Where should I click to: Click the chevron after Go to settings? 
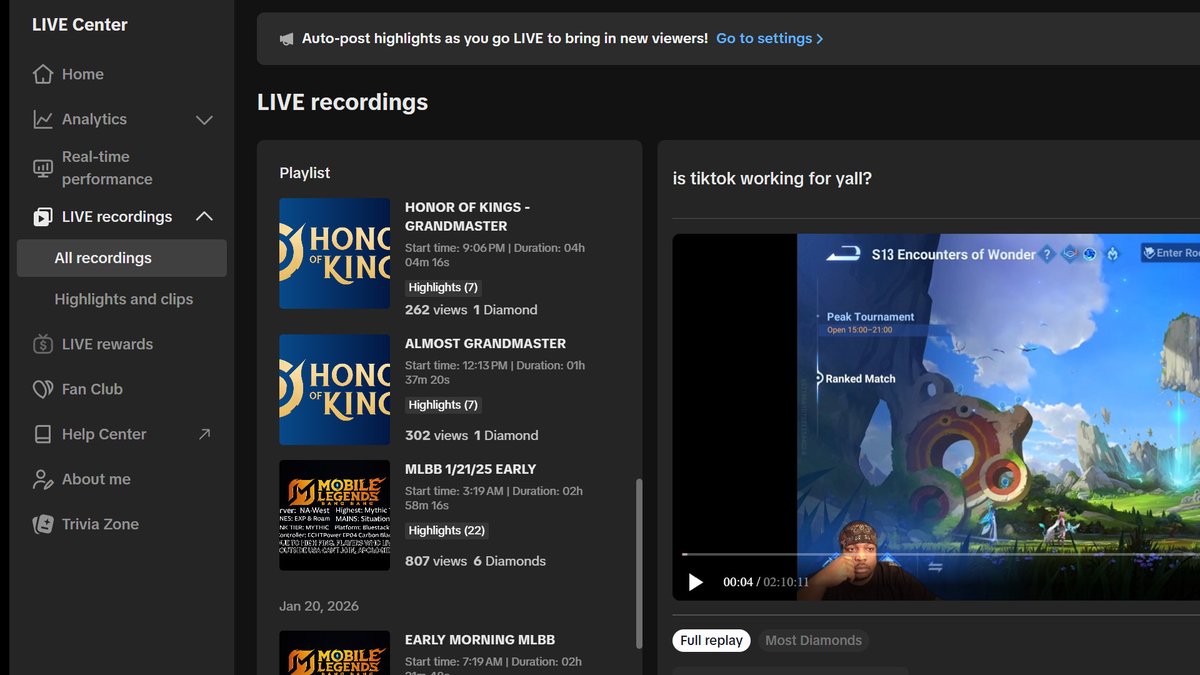pos(820,39)
